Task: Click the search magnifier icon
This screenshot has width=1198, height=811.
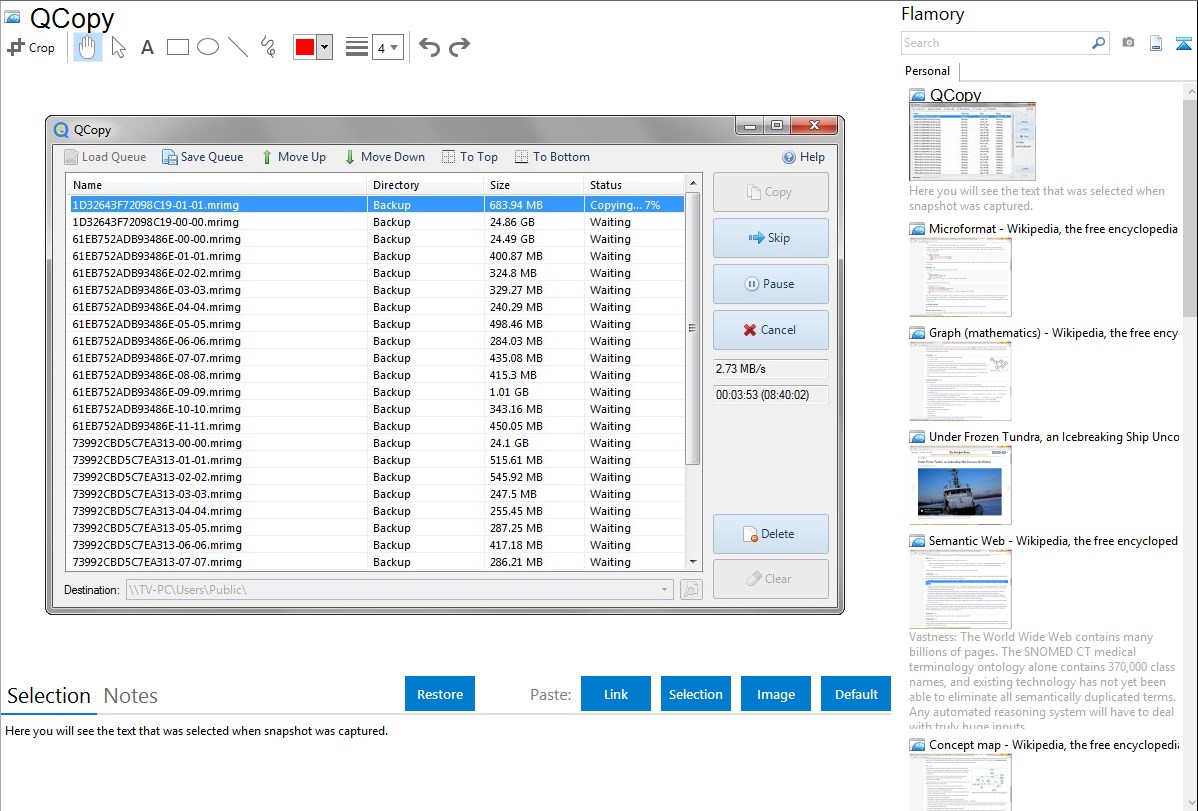Action: pos(1098,43)
